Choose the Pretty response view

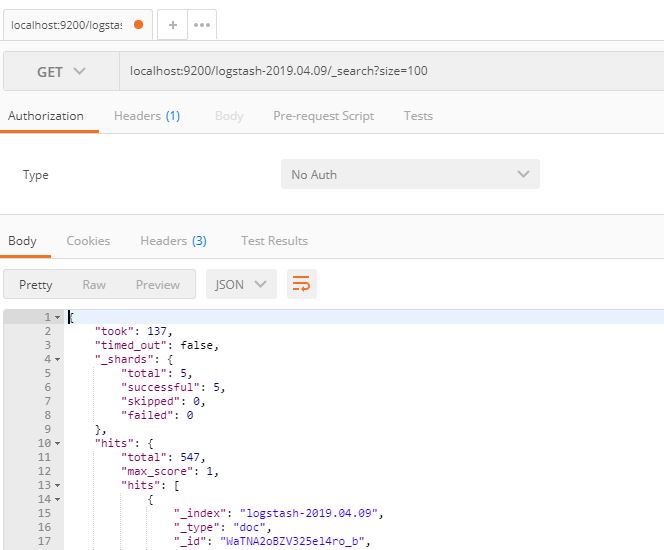36,285
